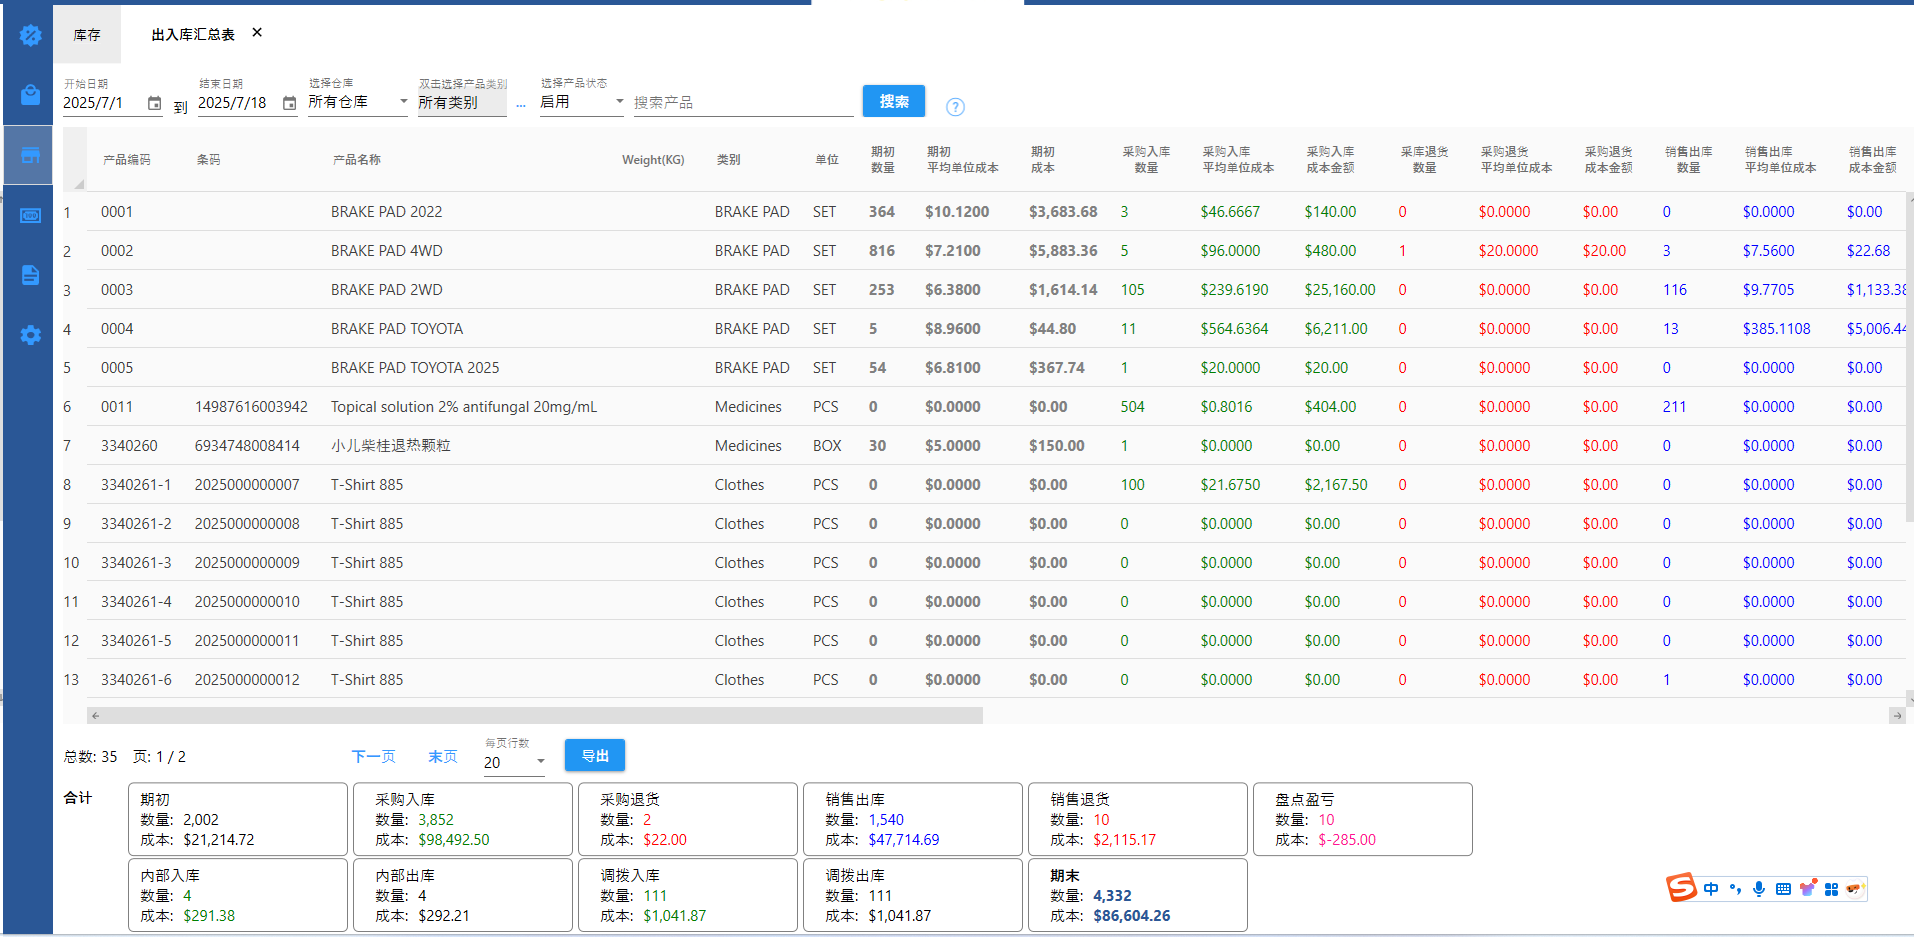
Task: Open the start date calendar picker
Action: [x=154, y=103]
